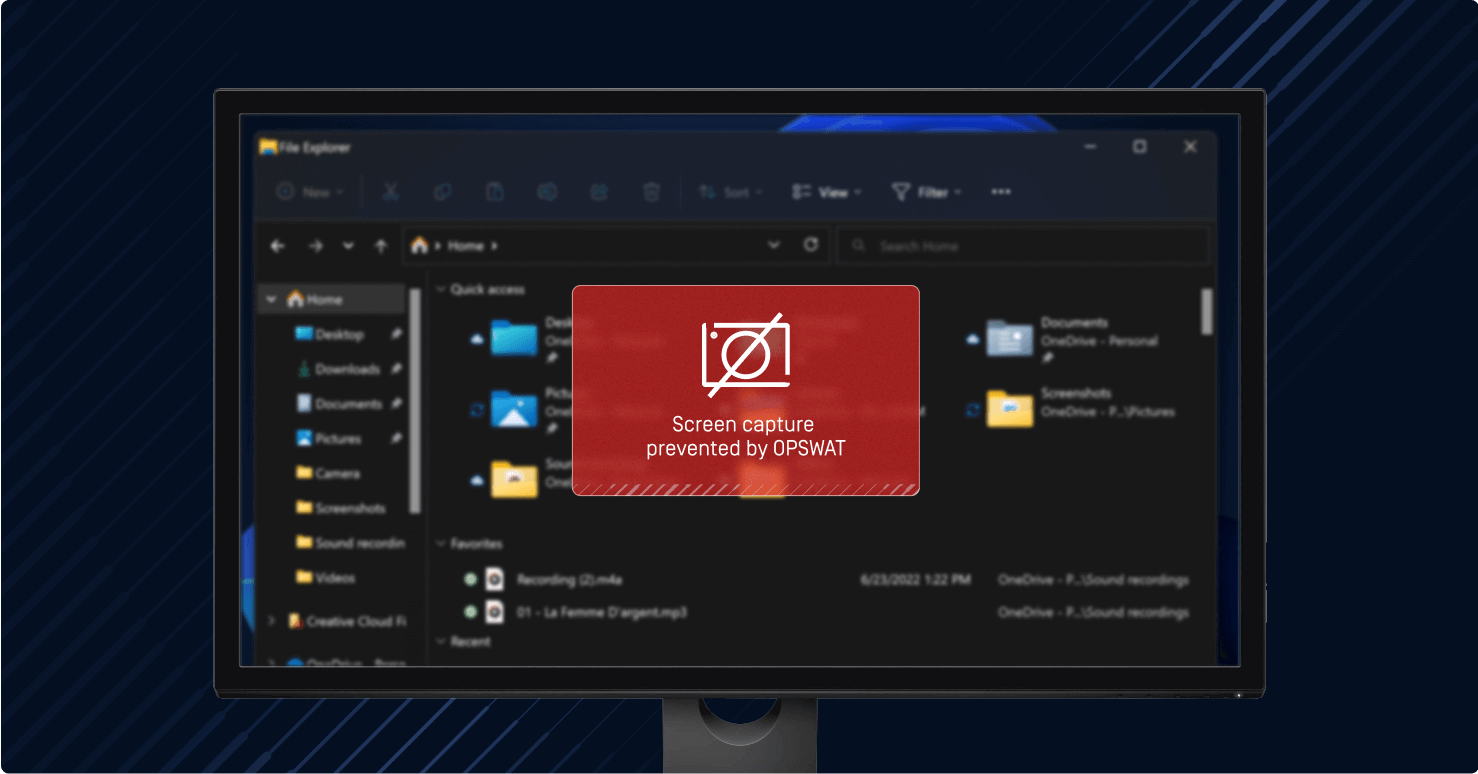1478x774 pixels.
Task: Open the View dropdown menu
Action: pyautogui.click(x=826, y=192)
